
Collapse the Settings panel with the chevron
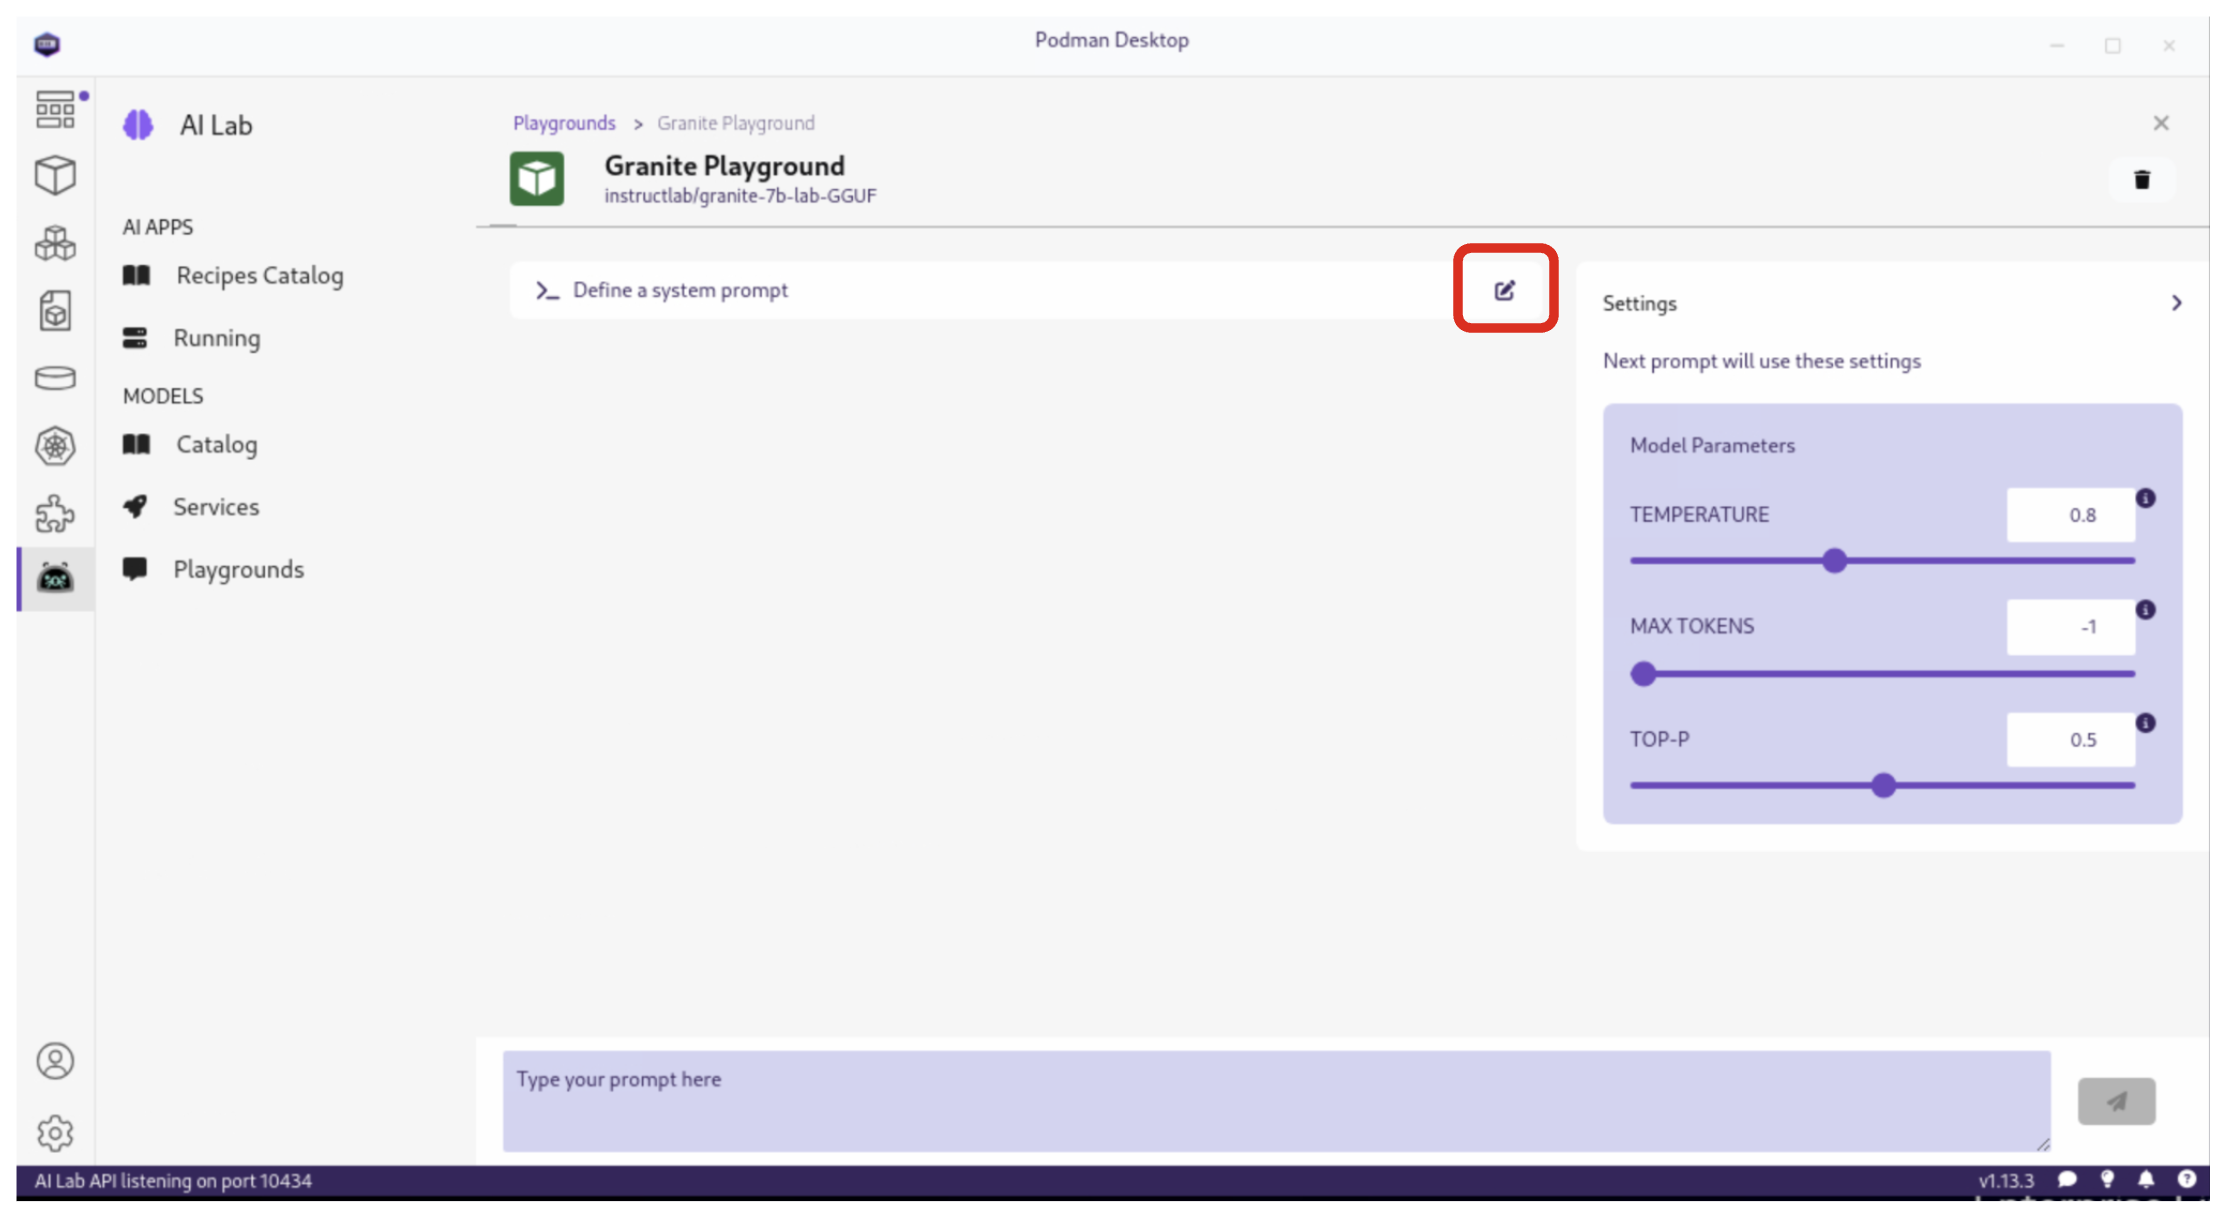point(2176,303)
